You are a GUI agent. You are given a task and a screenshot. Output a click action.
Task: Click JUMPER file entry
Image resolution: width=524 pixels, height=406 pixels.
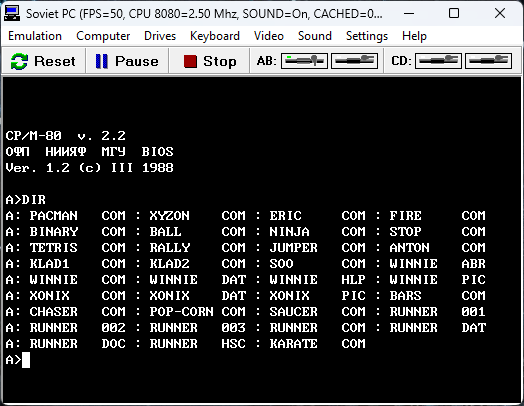293,248
